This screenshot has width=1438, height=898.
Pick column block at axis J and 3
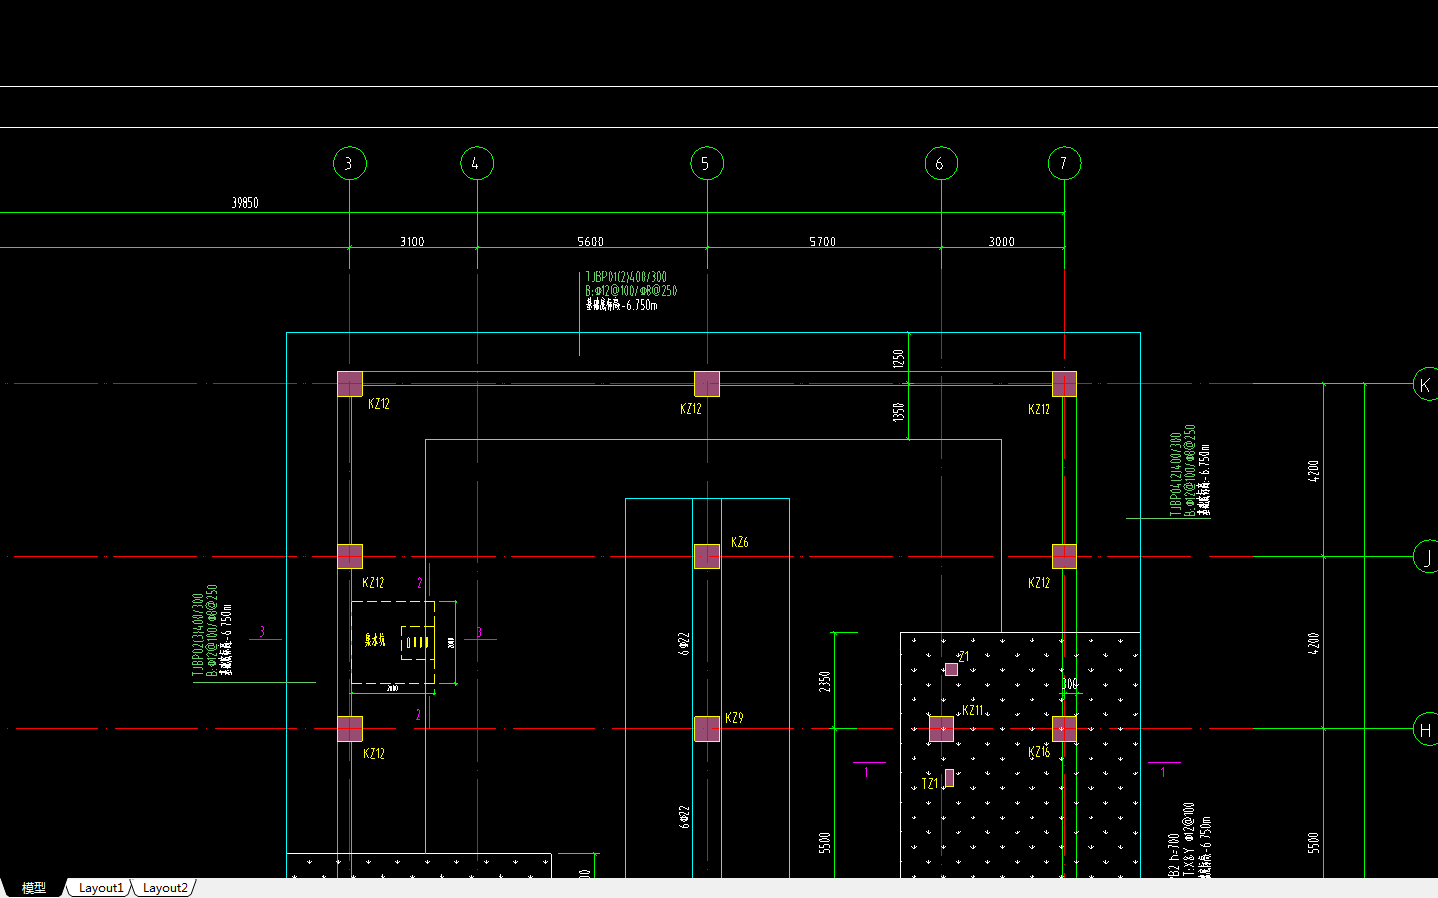click(x=350, y=556)
